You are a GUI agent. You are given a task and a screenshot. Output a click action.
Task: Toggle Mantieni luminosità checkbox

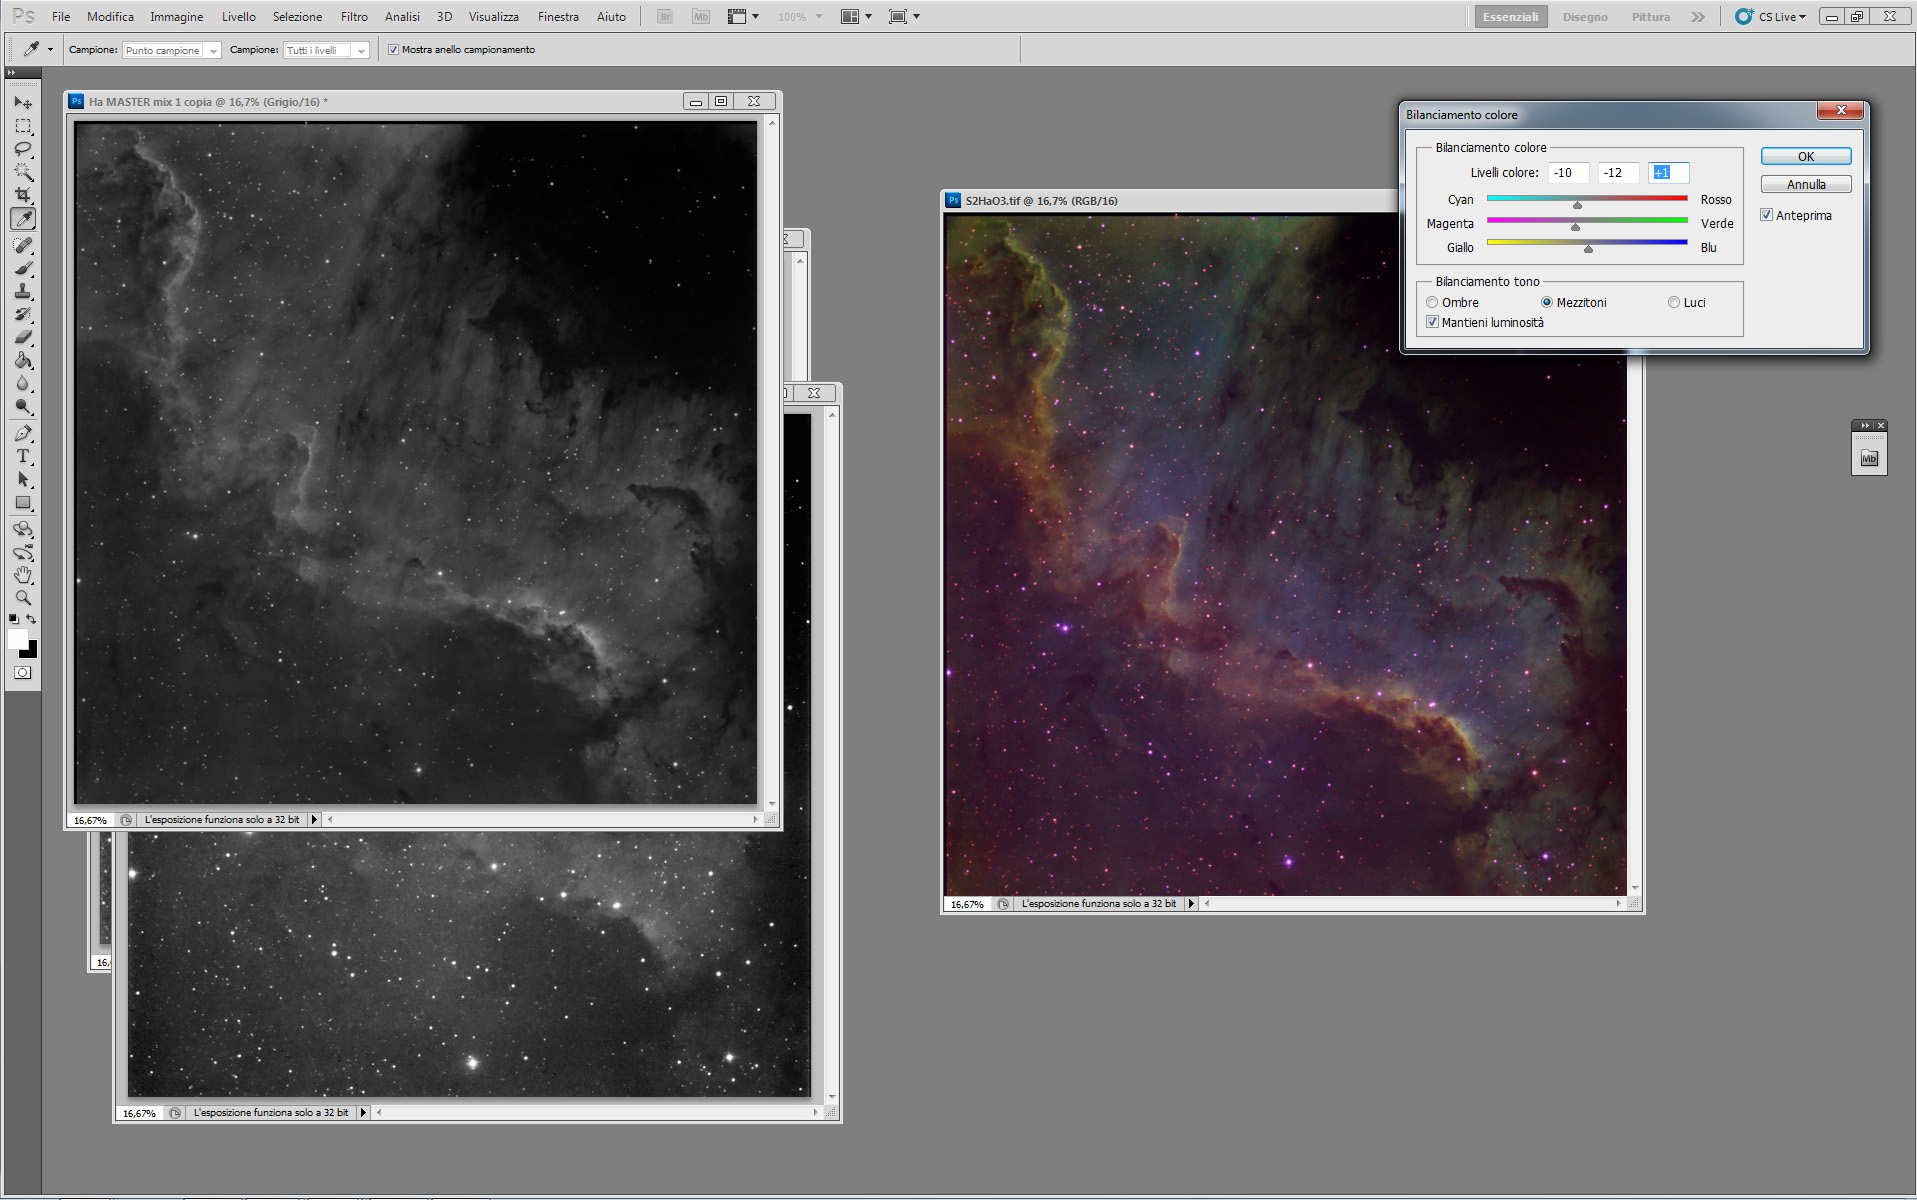click(x=1432, y=322)
